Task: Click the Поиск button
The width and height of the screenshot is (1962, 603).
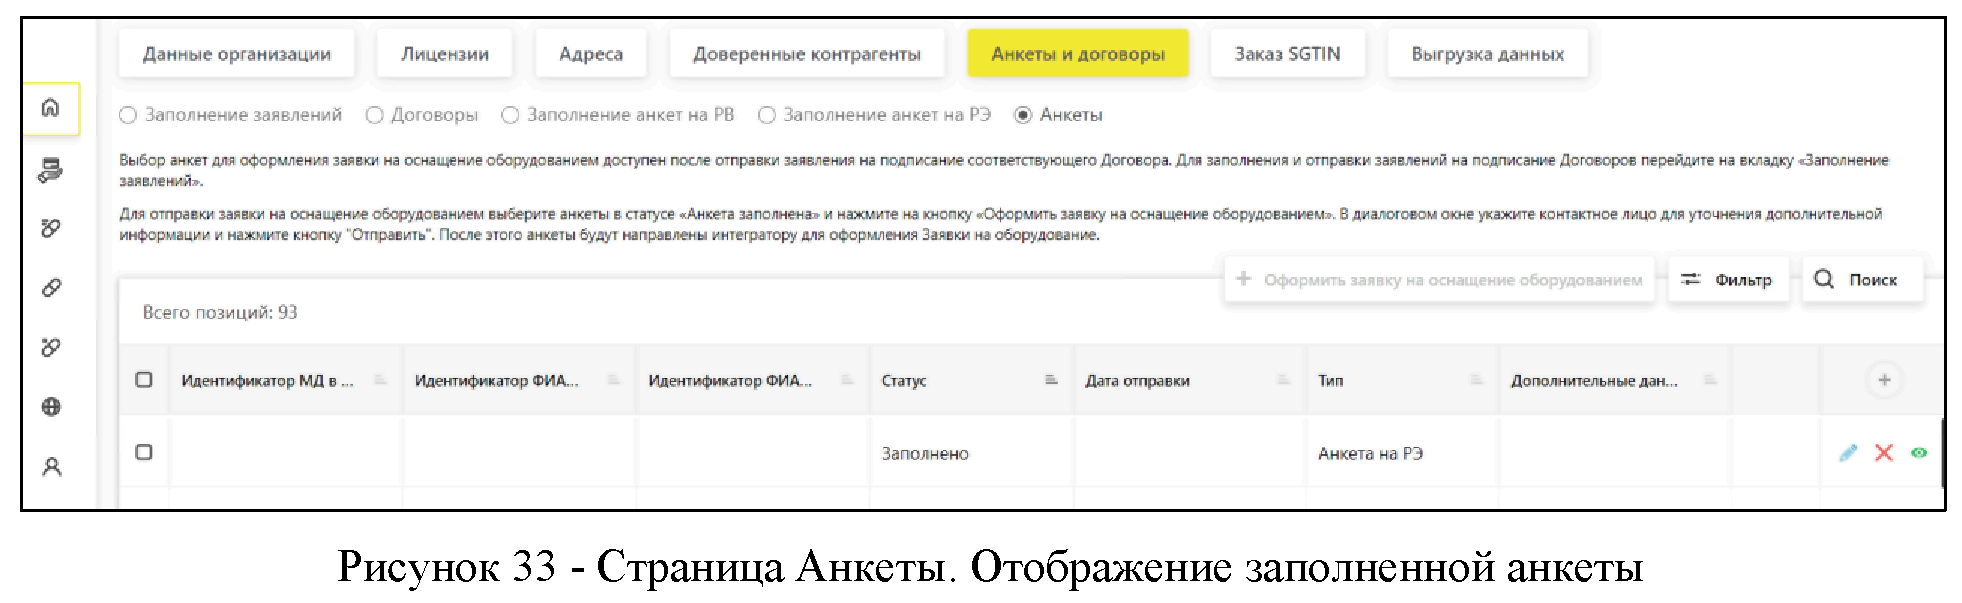Action: coord(1862,280)
